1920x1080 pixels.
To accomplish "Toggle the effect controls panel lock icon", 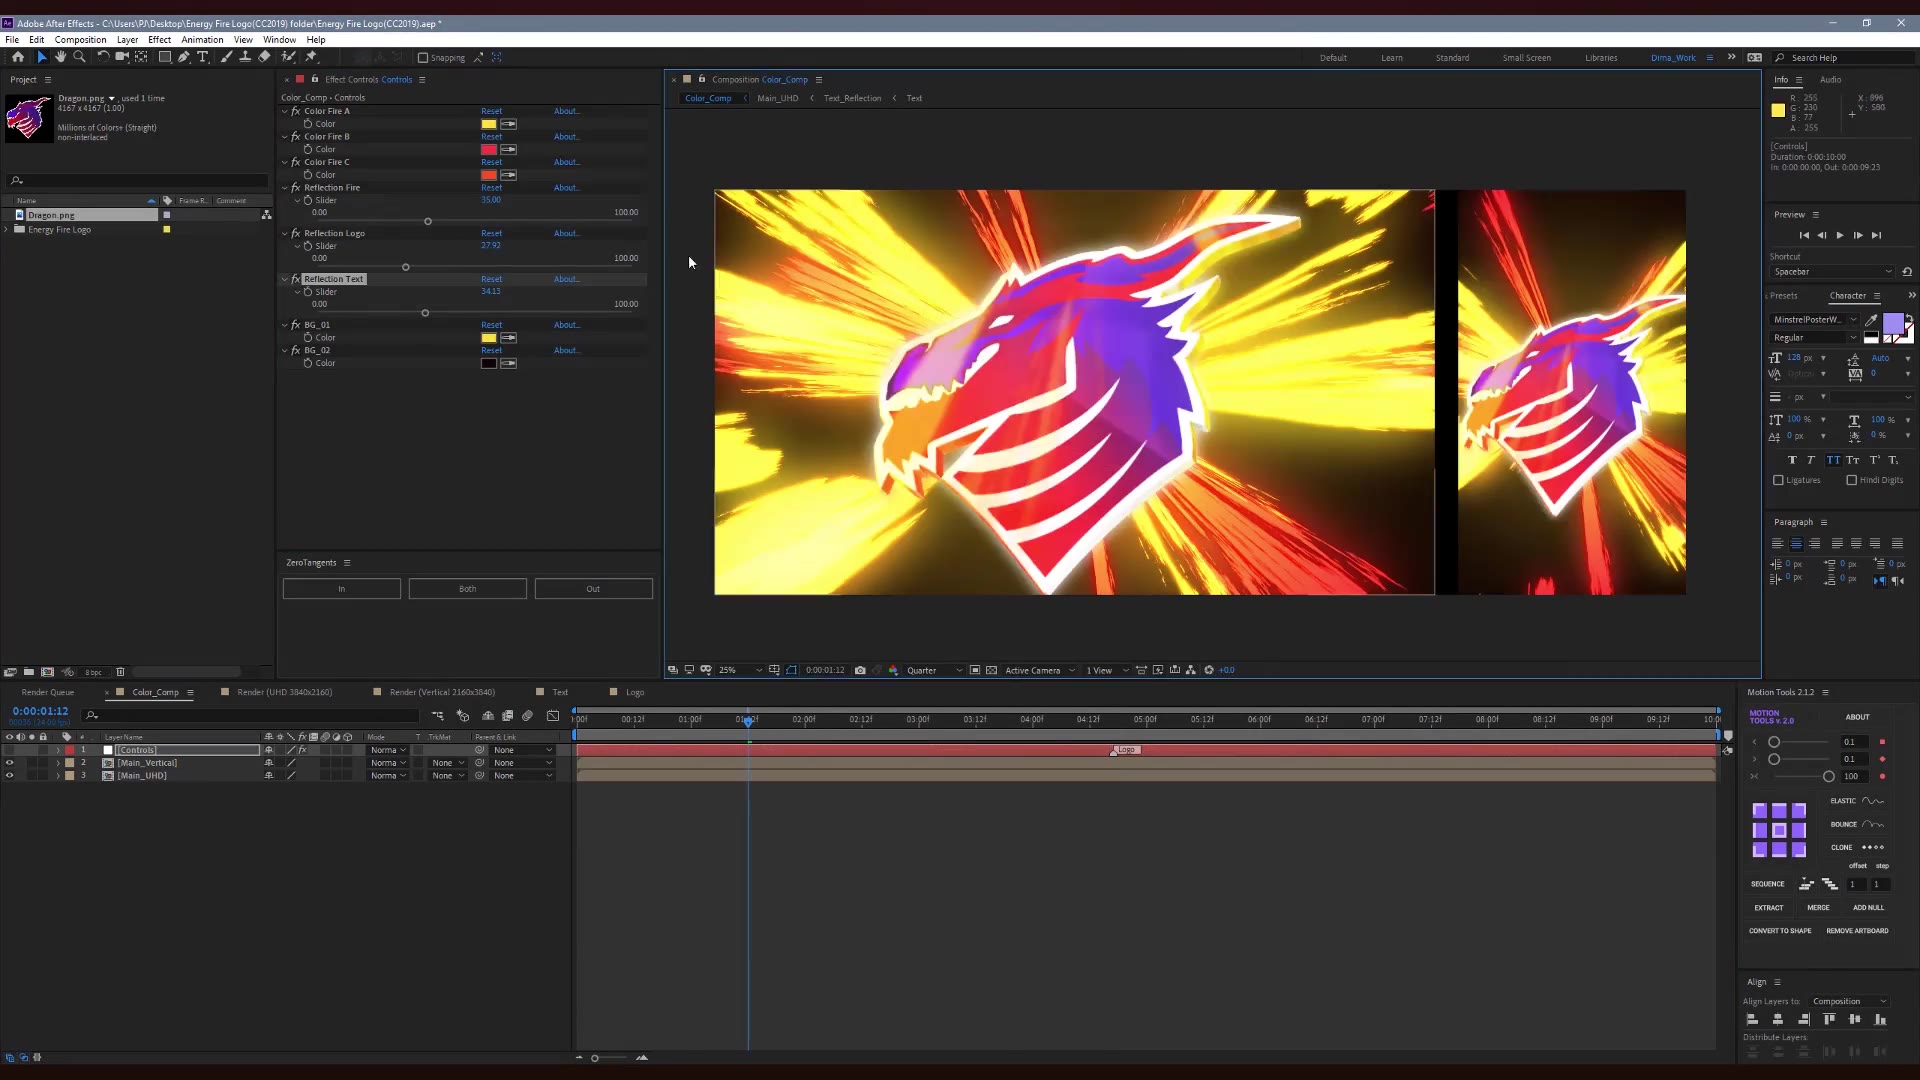I will click(x=314, y=79).
